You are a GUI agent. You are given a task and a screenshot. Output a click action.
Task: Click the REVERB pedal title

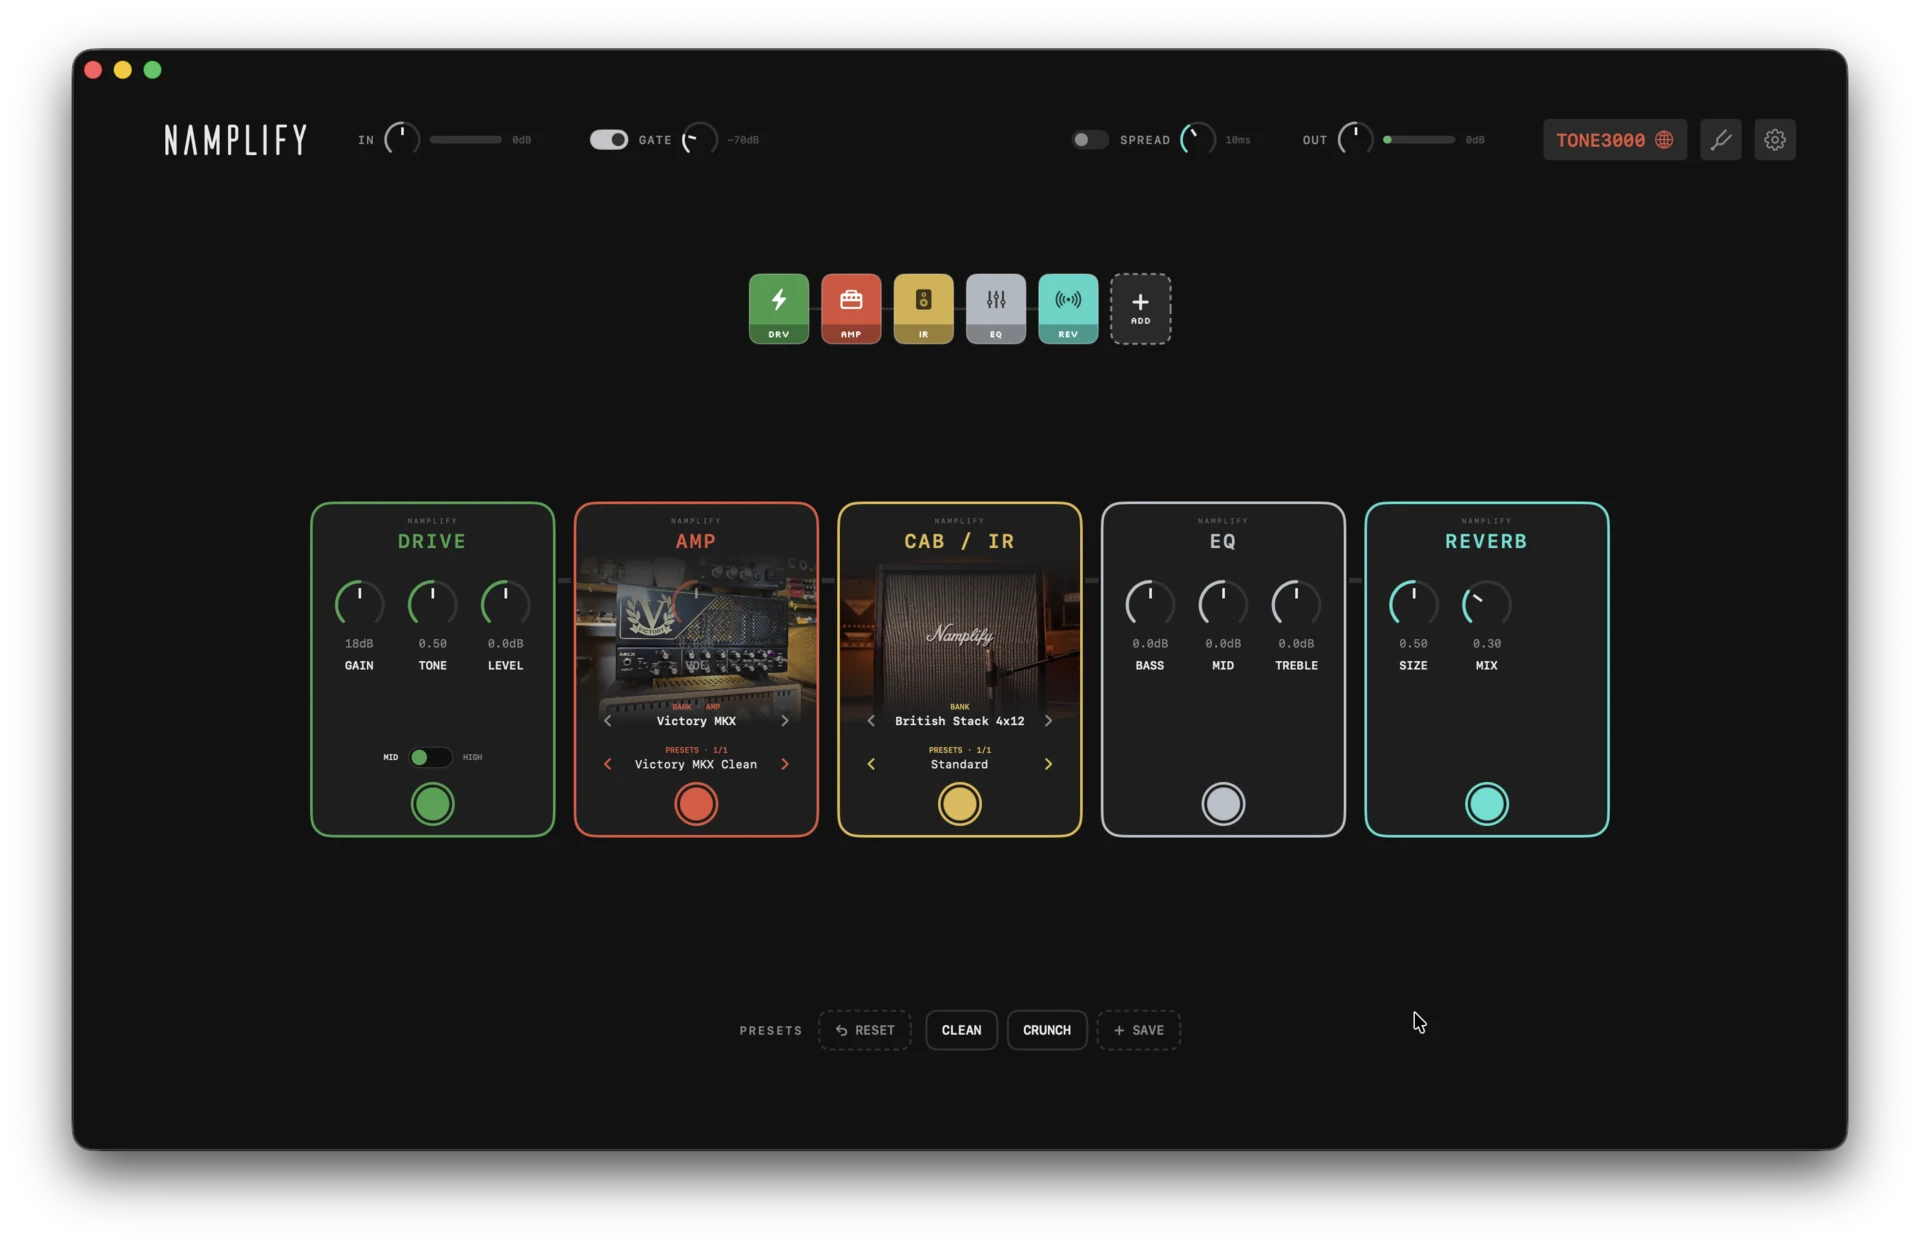coord(1486,541)
